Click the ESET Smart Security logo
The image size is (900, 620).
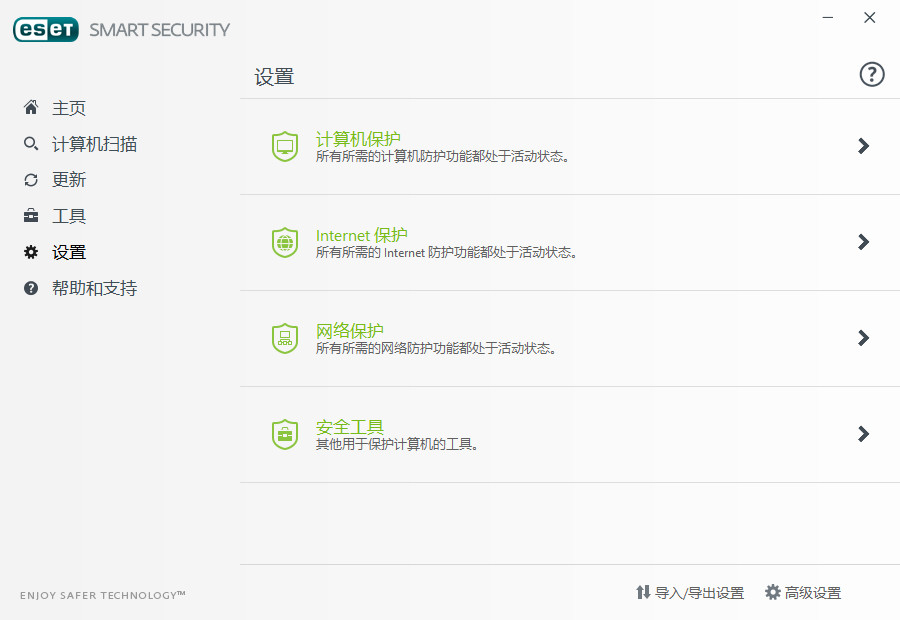(121, 30)
